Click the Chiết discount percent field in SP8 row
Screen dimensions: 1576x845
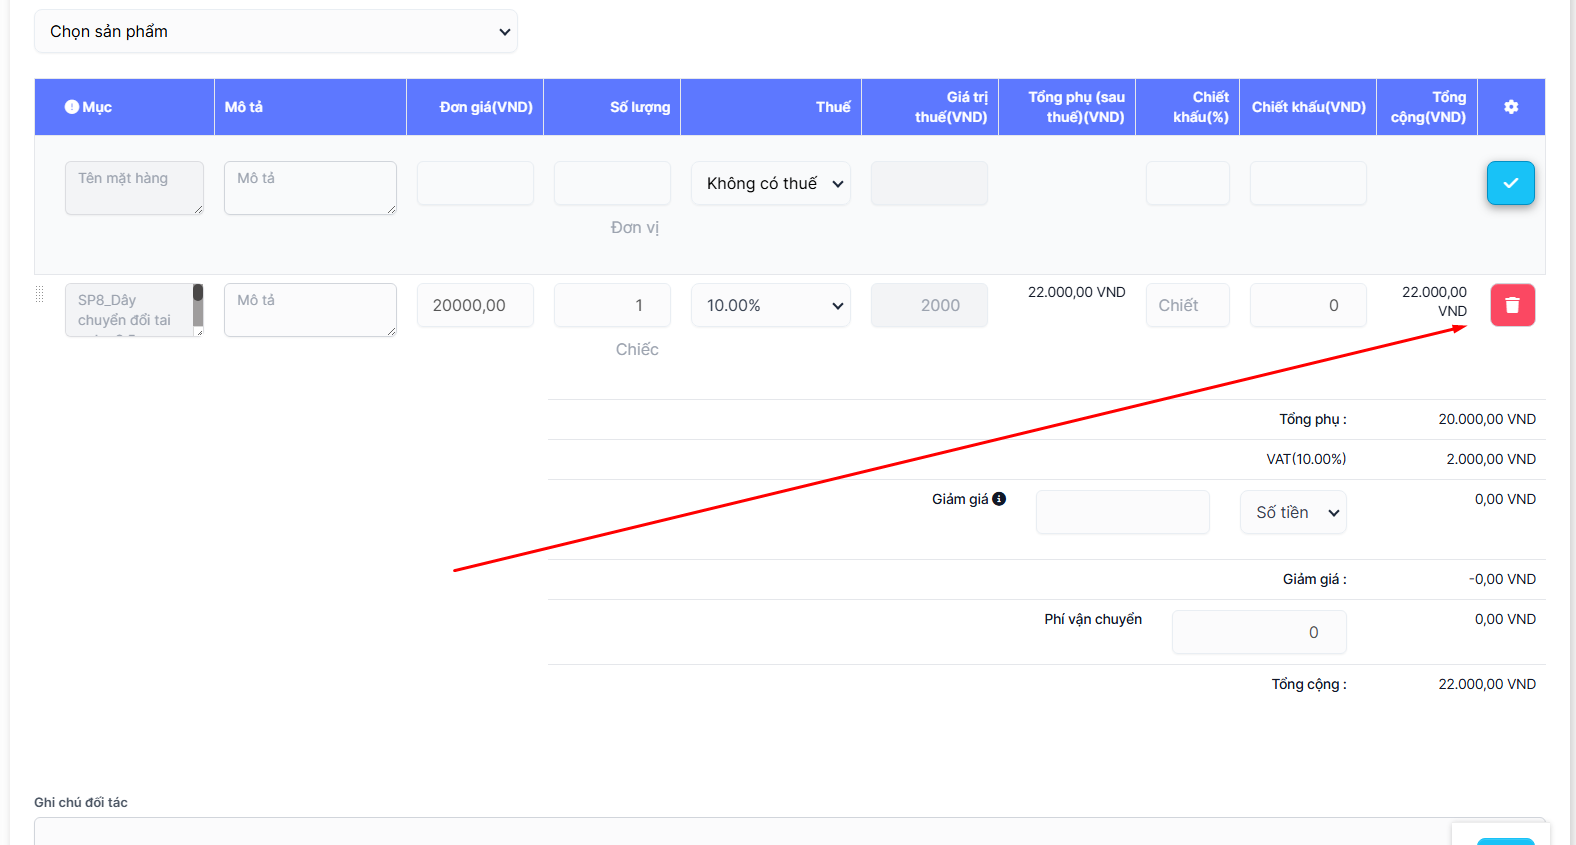coord(1187,306)
